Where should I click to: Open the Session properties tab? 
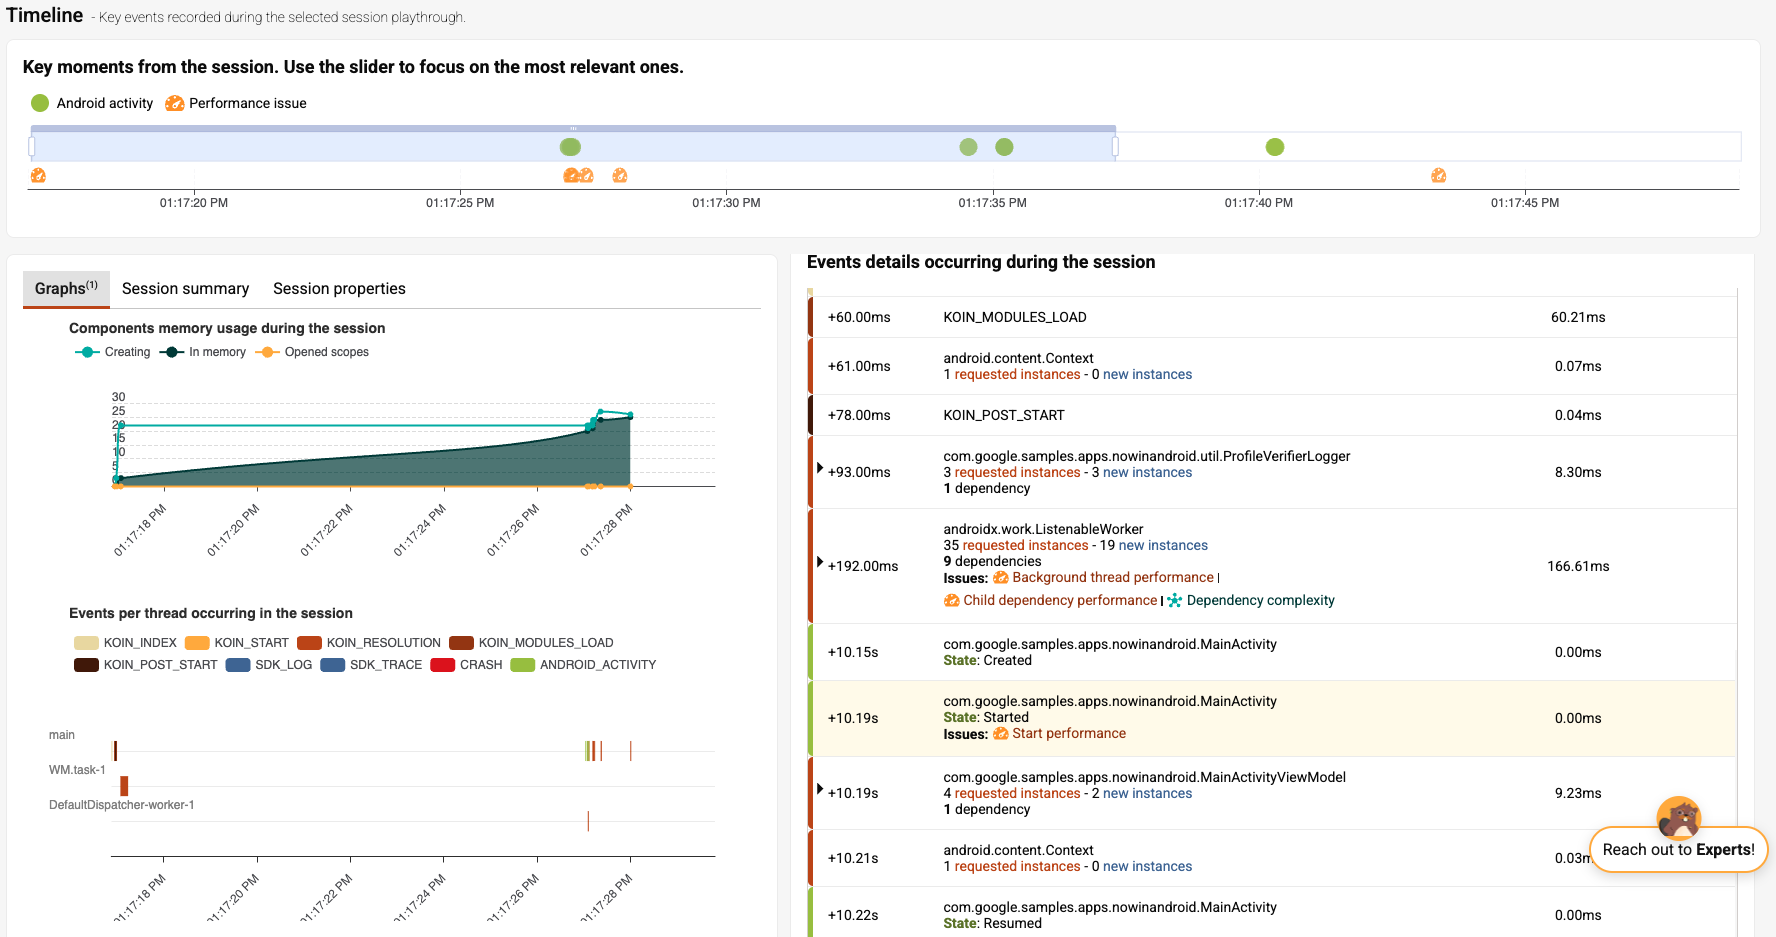(339, 289)
